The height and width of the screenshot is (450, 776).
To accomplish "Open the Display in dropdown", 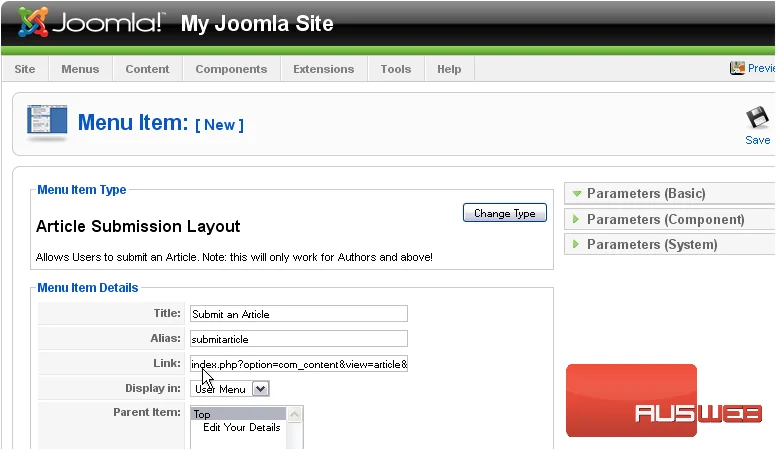I will [x=230, y=389].
